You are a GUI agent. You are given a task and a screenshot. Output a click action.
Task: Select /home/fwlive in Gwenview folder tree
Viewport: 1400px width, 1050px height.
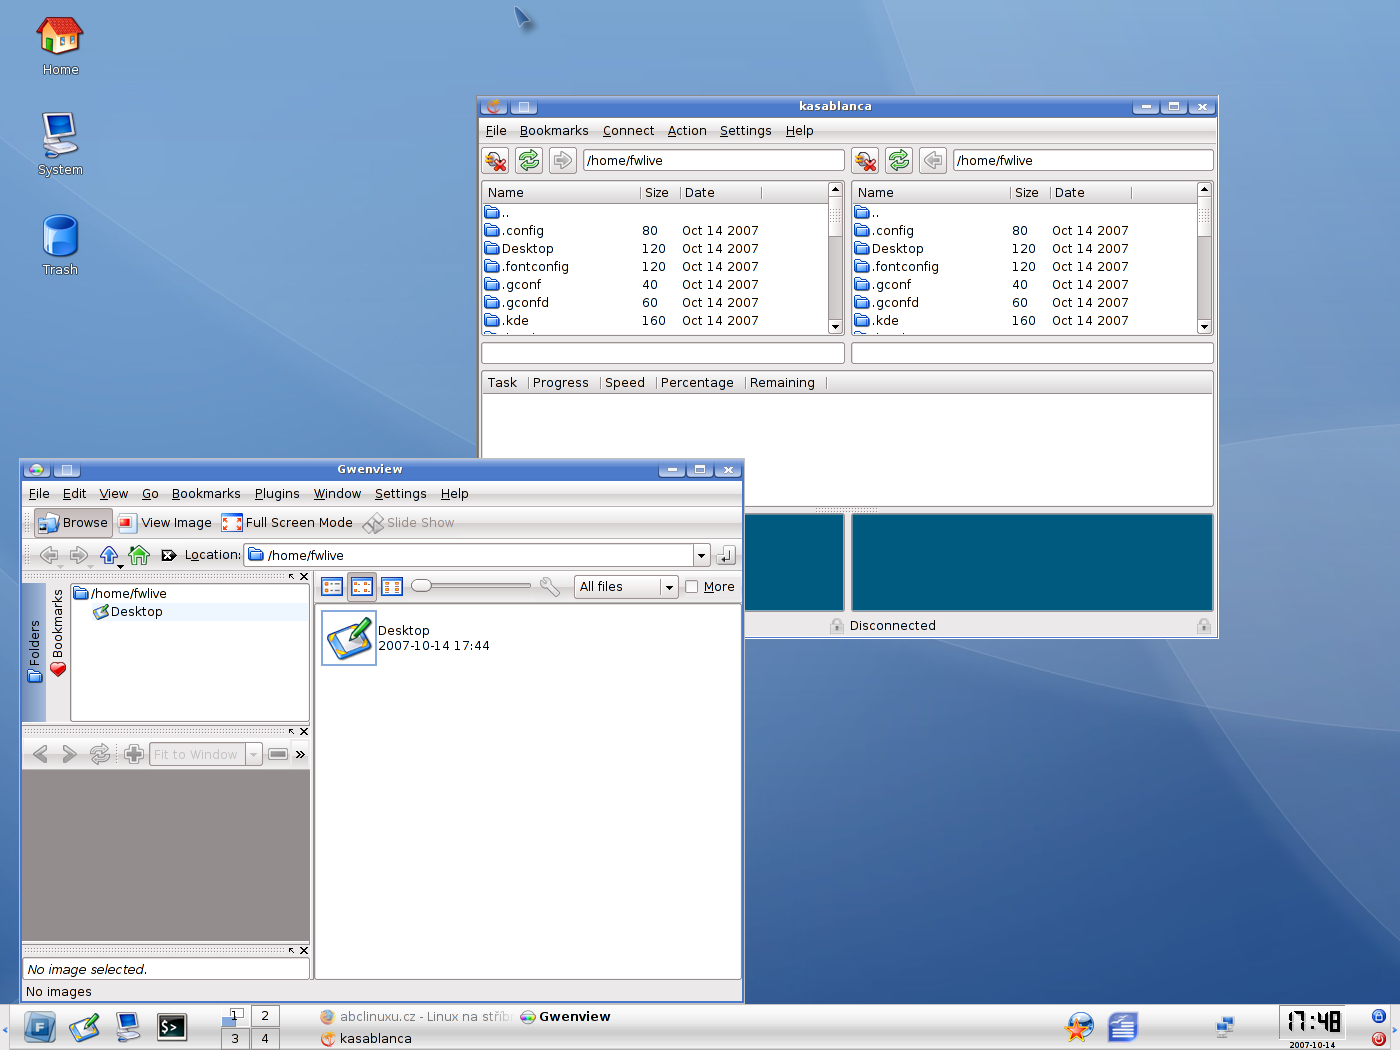pos(120,594)
